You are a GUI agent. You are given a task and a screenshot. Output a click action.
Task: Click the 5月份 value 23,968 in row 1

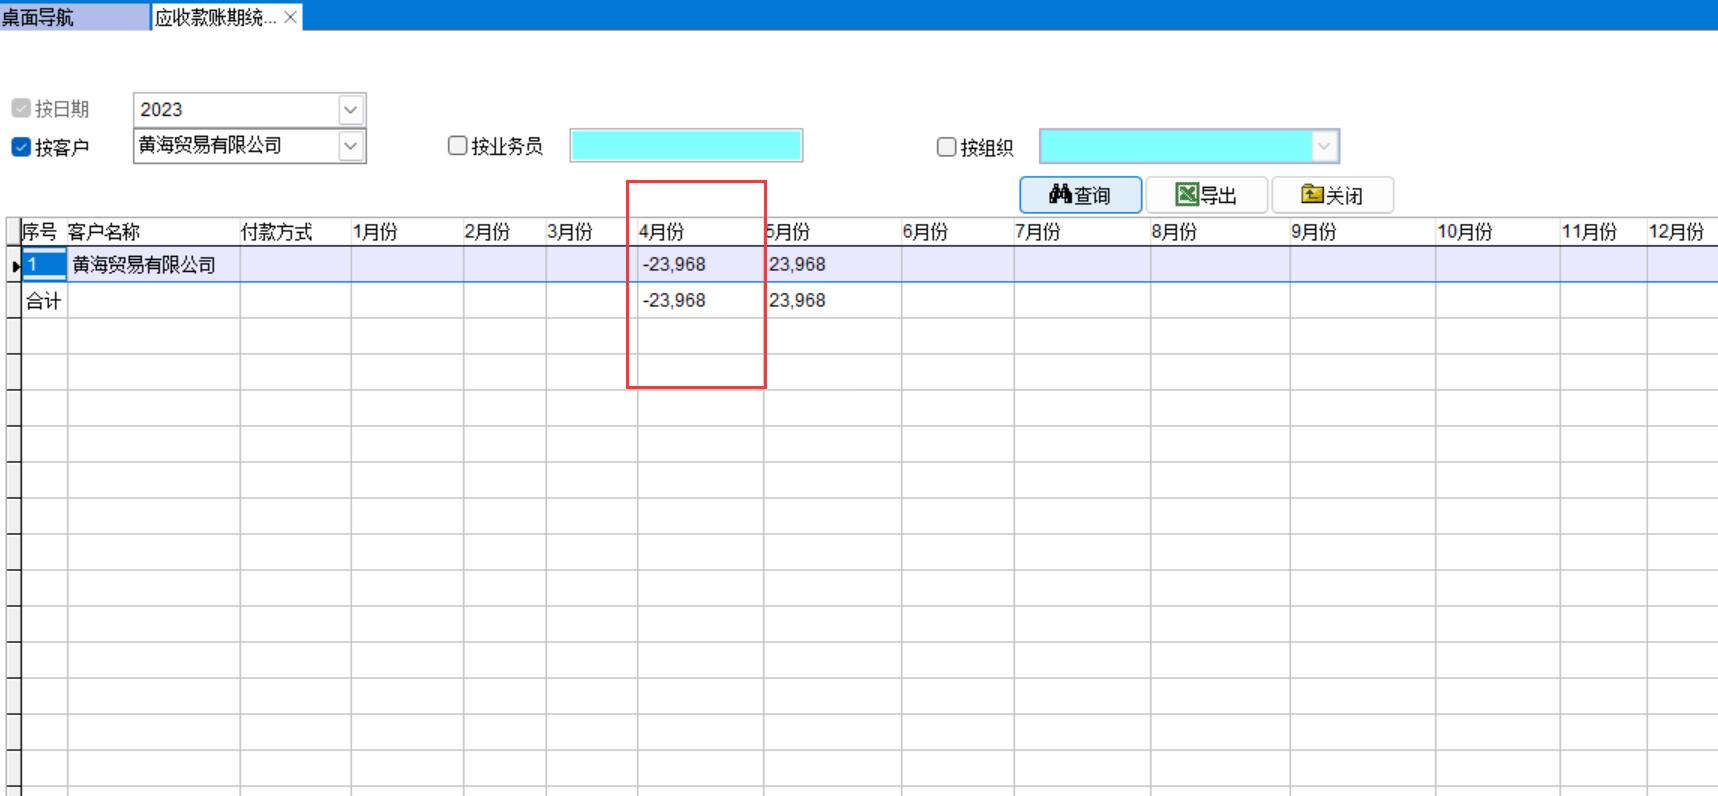pyautogui.click(x=798, y=265)
